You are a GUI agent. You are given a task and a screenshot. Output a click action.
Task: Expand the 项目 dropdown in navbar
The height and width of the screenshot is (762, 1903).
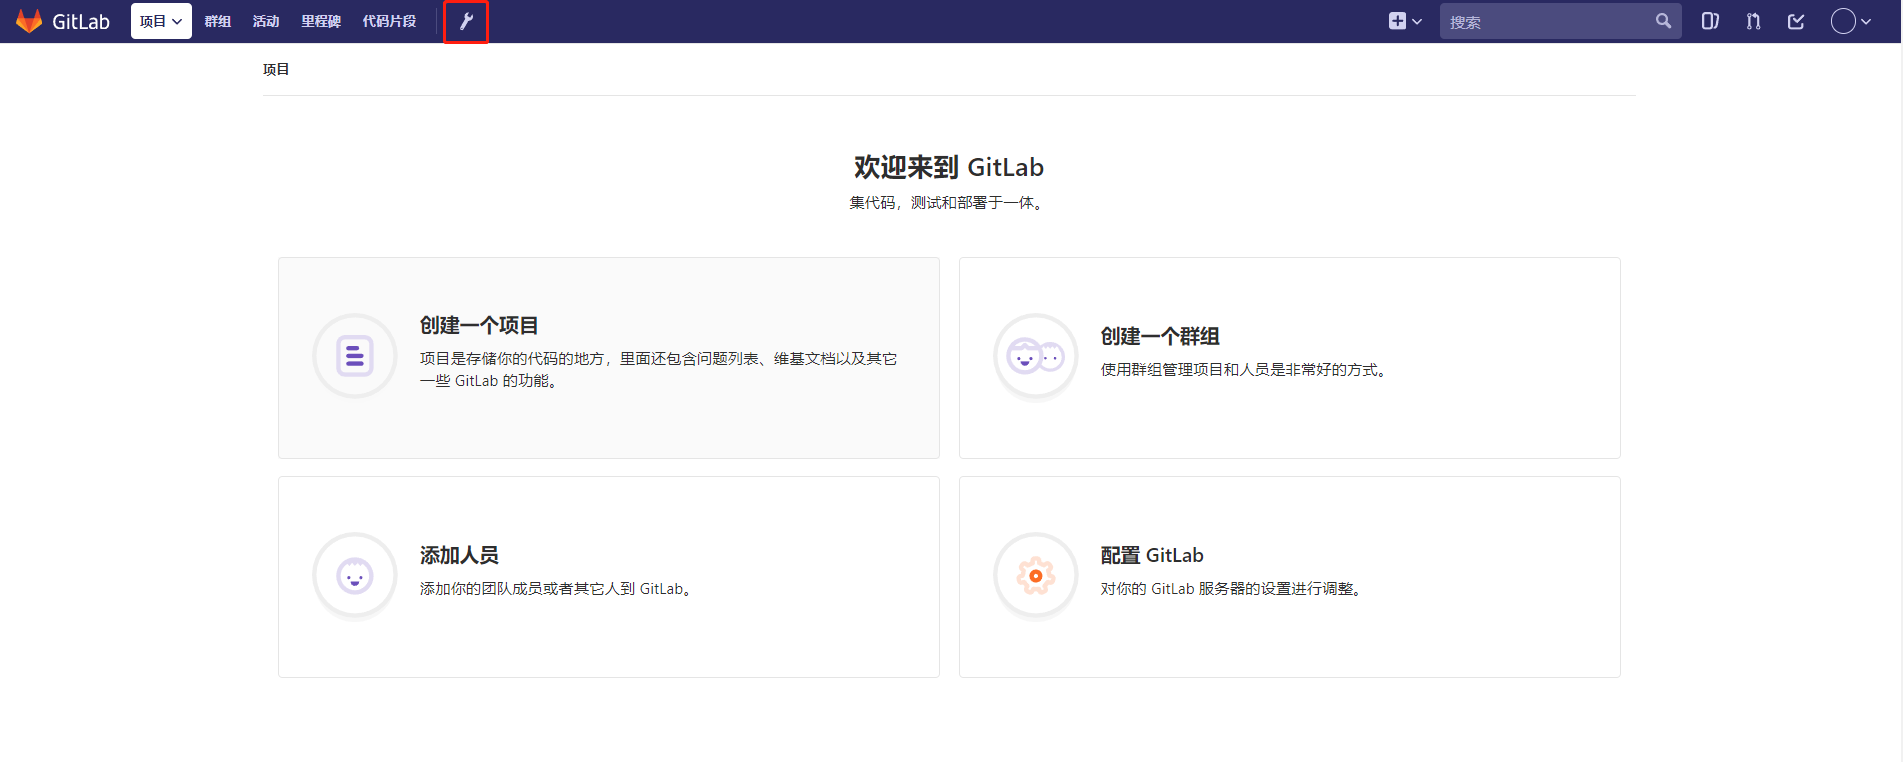coord(161,21)
